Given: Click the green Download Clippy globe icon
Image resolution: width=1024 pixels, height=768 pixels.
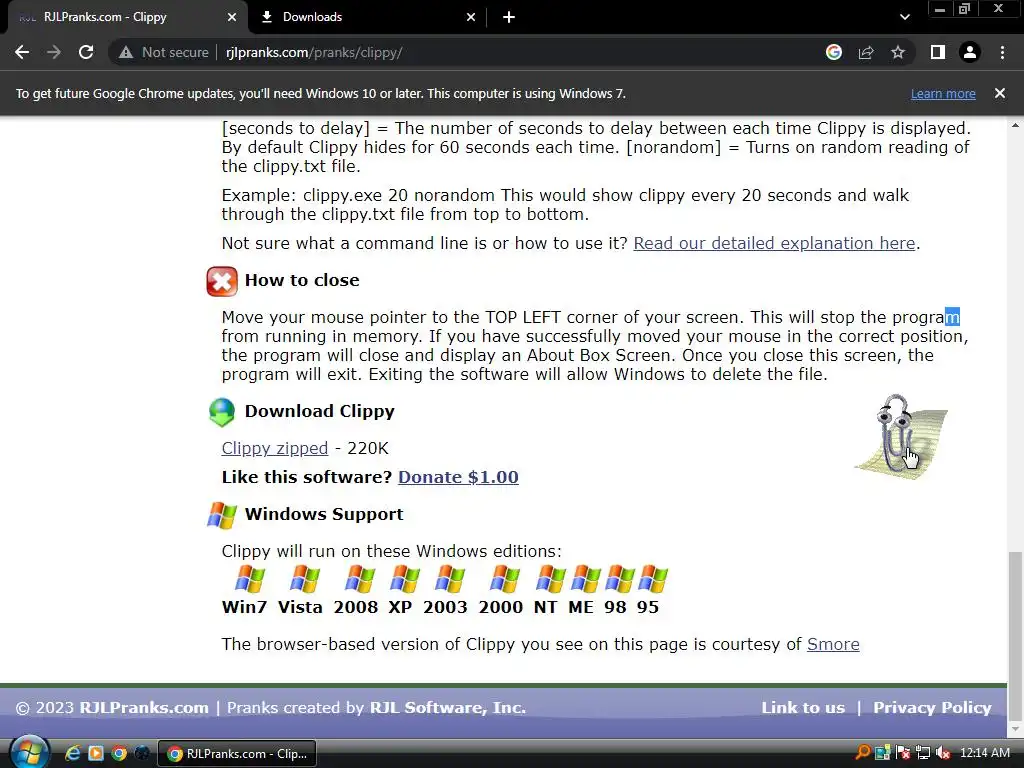Looking at the screenshot, I should point(222,413).
